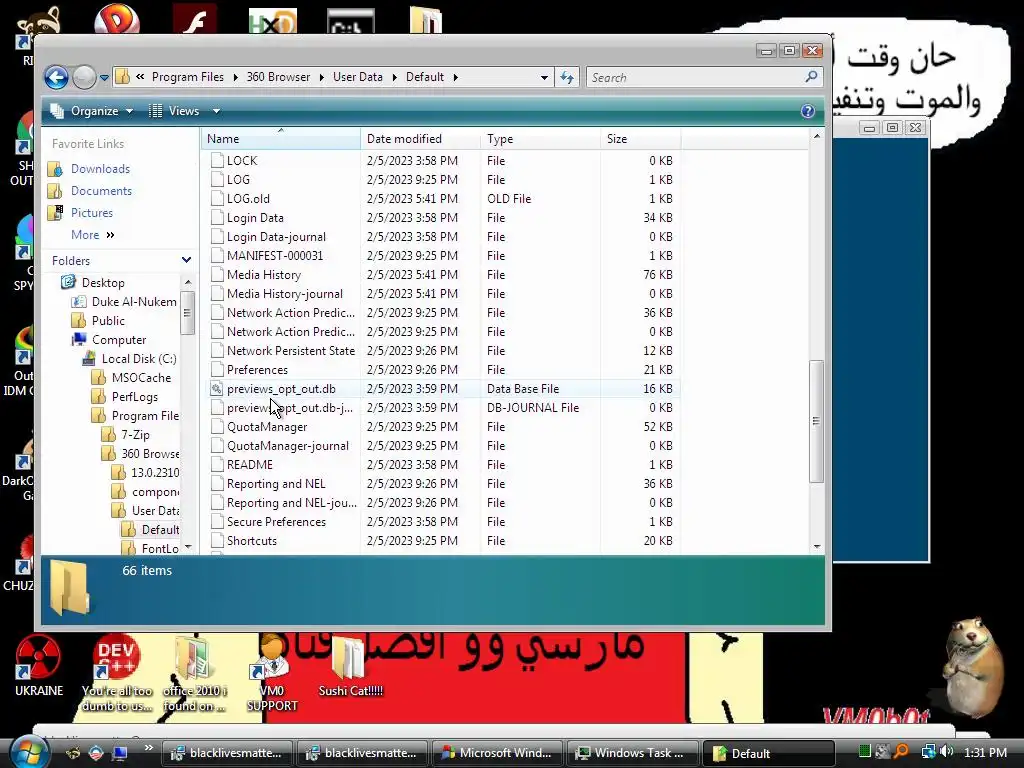Image resolution: width=1024 pixels, height=768 pixels.
Task: Select the LOCK file icon
Action: click(217, 161)
